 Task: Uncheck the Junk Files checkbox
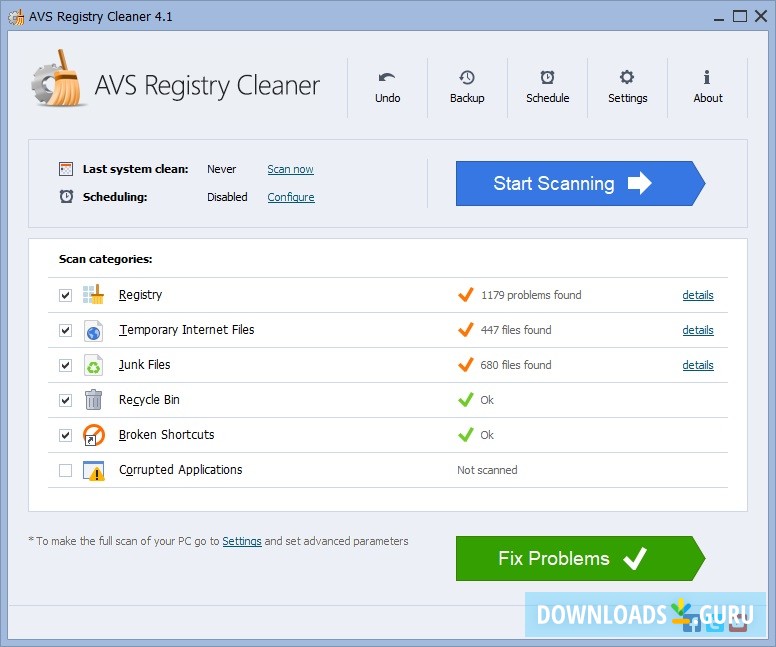[x=65, y=365]
